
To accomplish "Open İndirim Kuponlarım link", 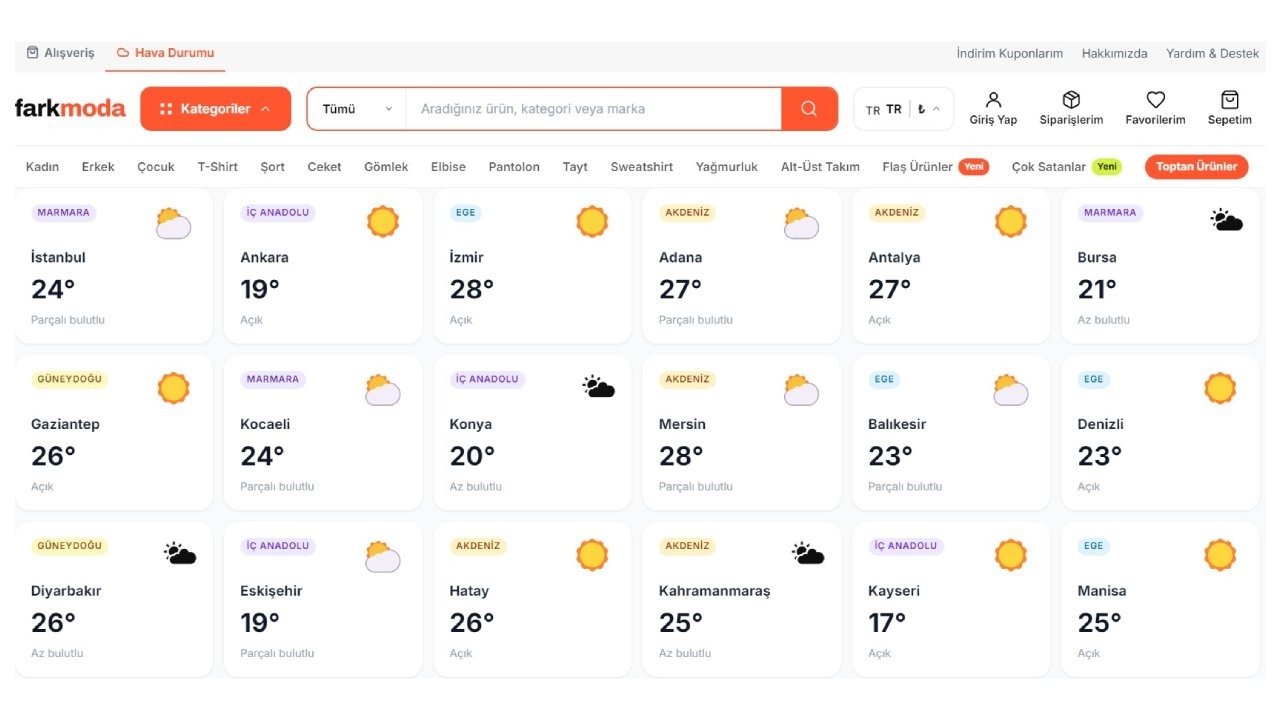I will click(x=1009, y=54).
